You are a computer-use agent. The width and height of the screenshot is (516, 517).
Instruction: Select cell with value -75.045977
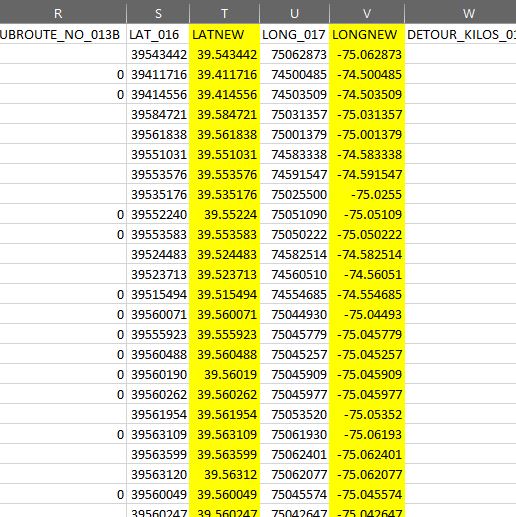point(367,394)
